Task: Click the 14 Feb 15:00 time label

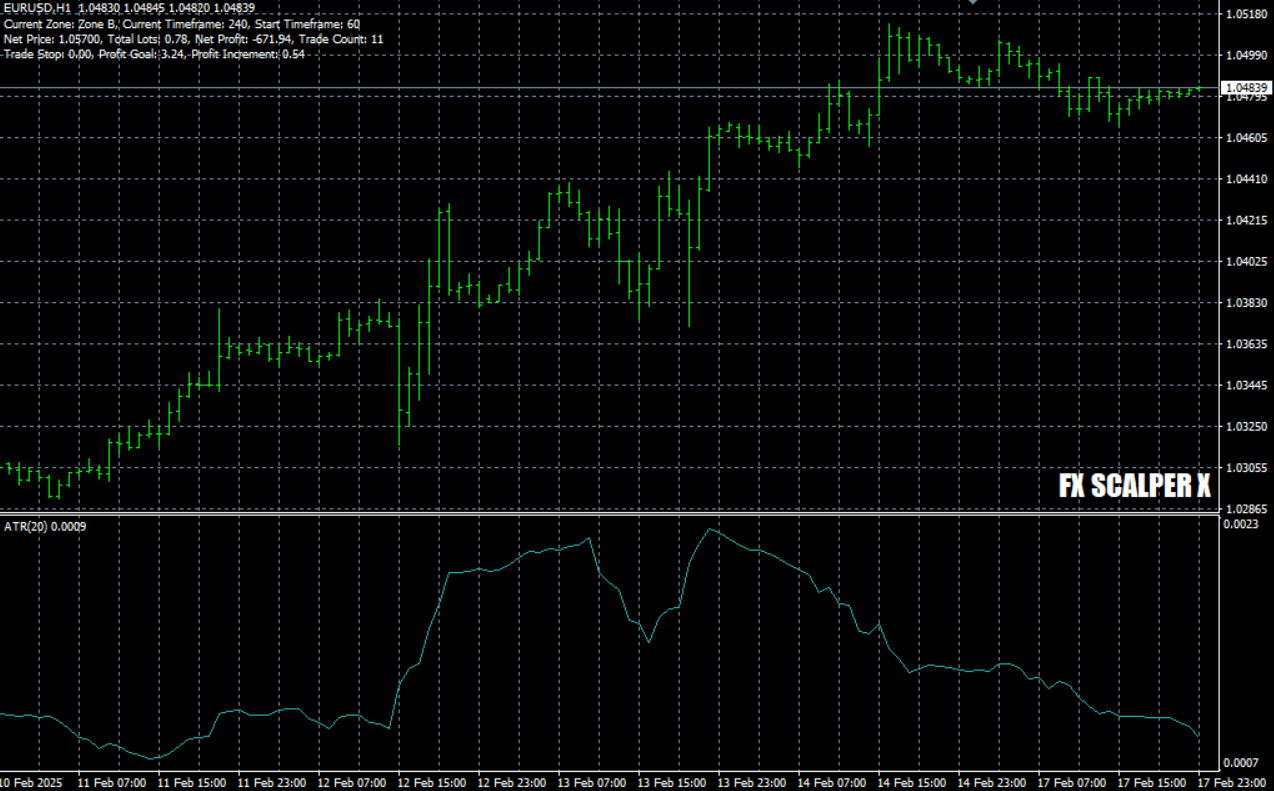Action: click(910, 782)
